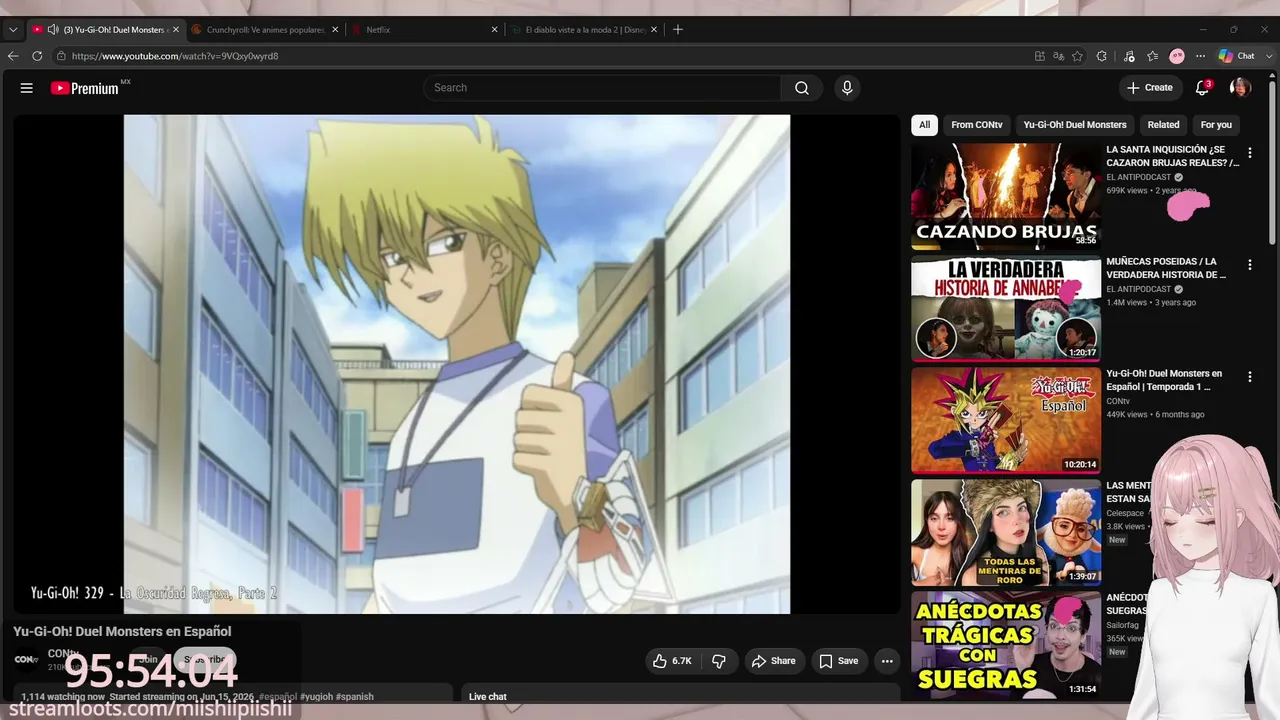
Task: Open LA SANTA INQUISICIÓN video title
Action: click(x=1172, y=156)
